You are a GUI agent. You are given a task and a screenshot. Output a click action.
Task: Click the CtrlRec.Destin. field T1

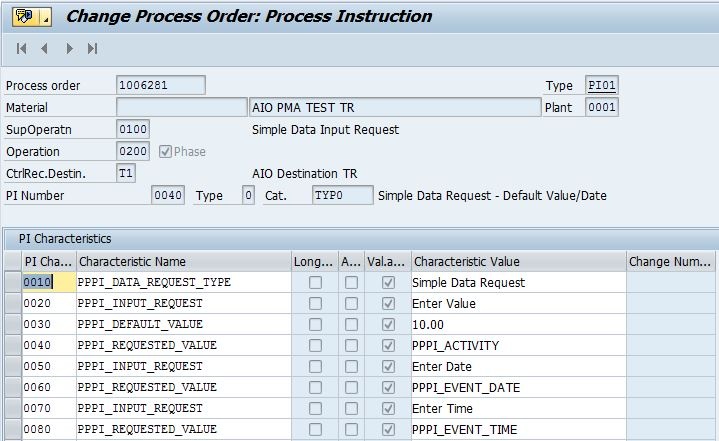(126, 173)
